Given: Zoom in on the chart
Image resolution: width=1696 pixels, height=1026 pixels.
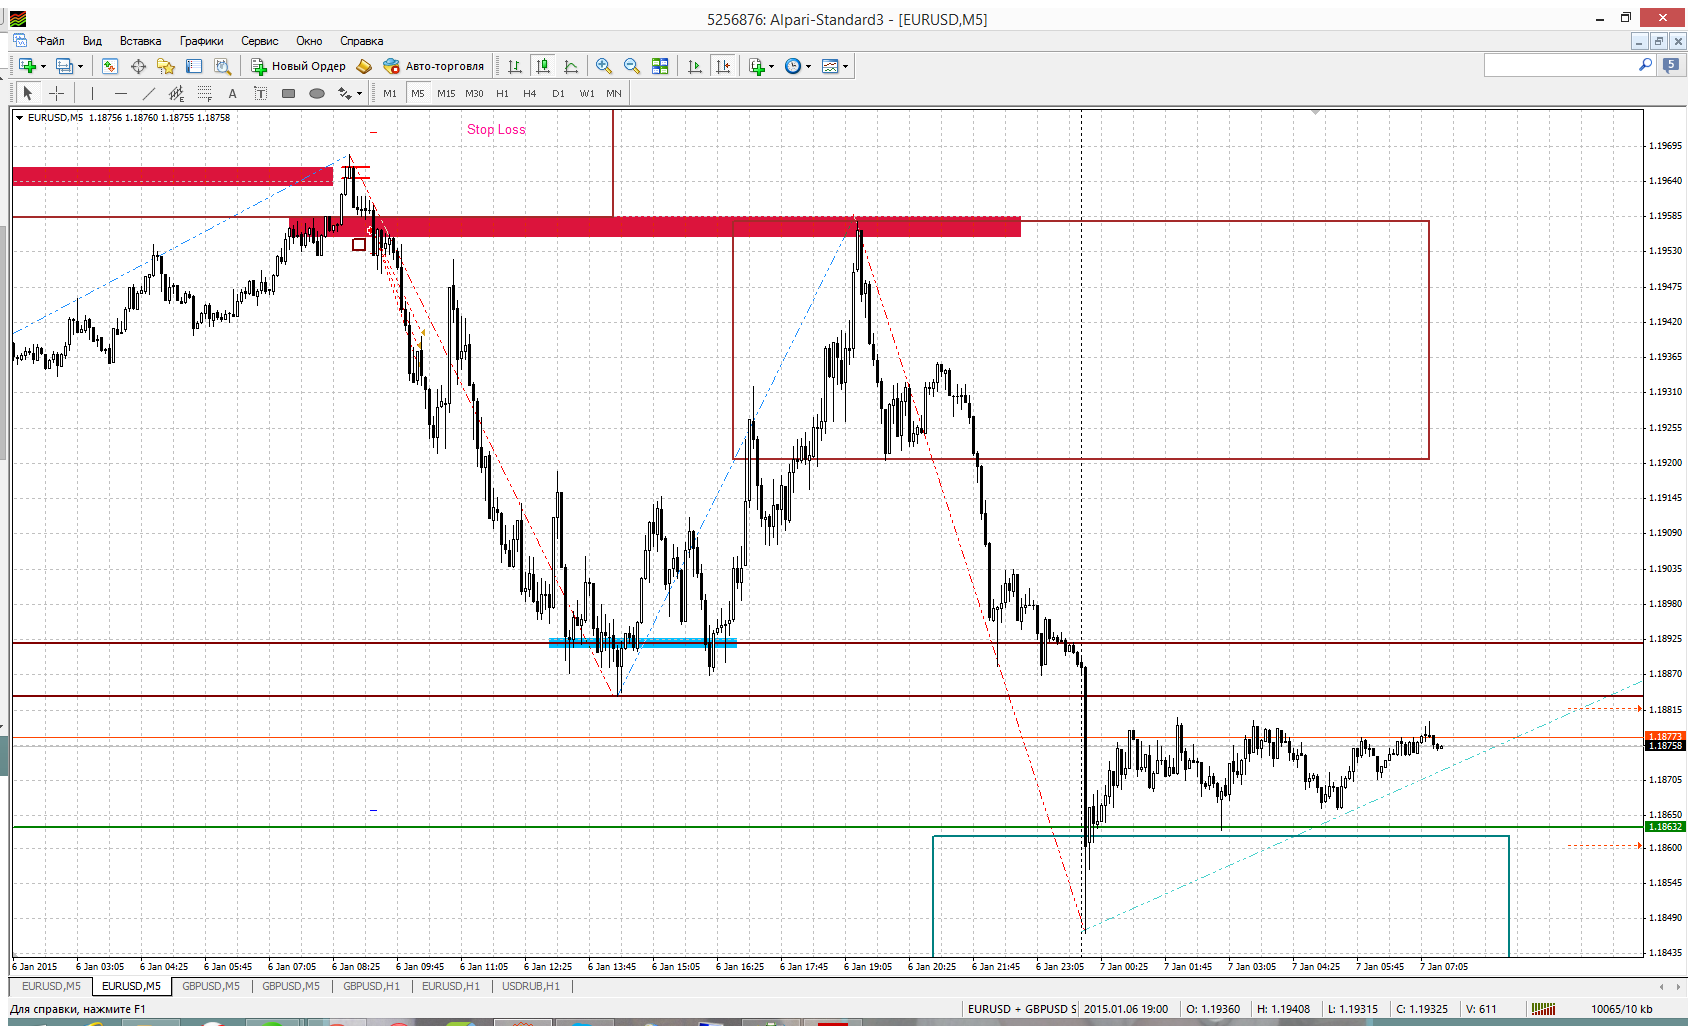Looking at the screenshot, I should 604,66.
